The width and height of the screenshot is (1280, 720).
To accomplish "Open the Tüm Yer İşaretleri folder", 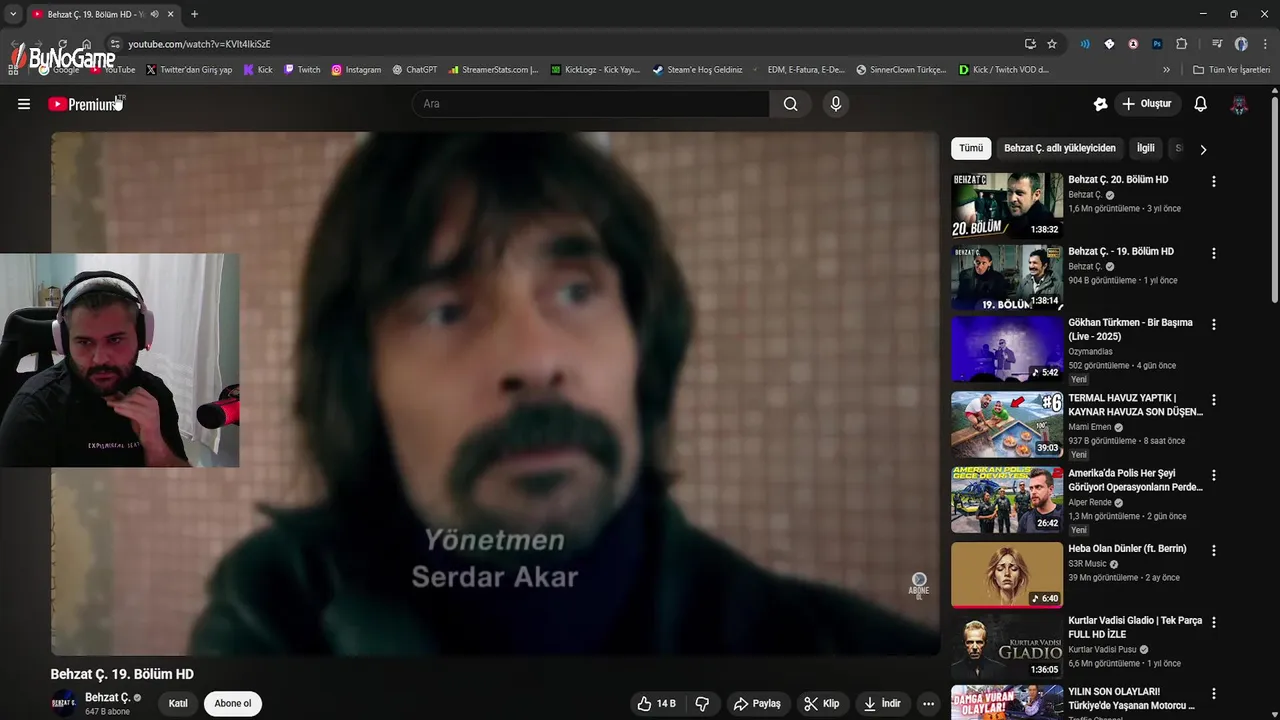I will (1232, 70).
